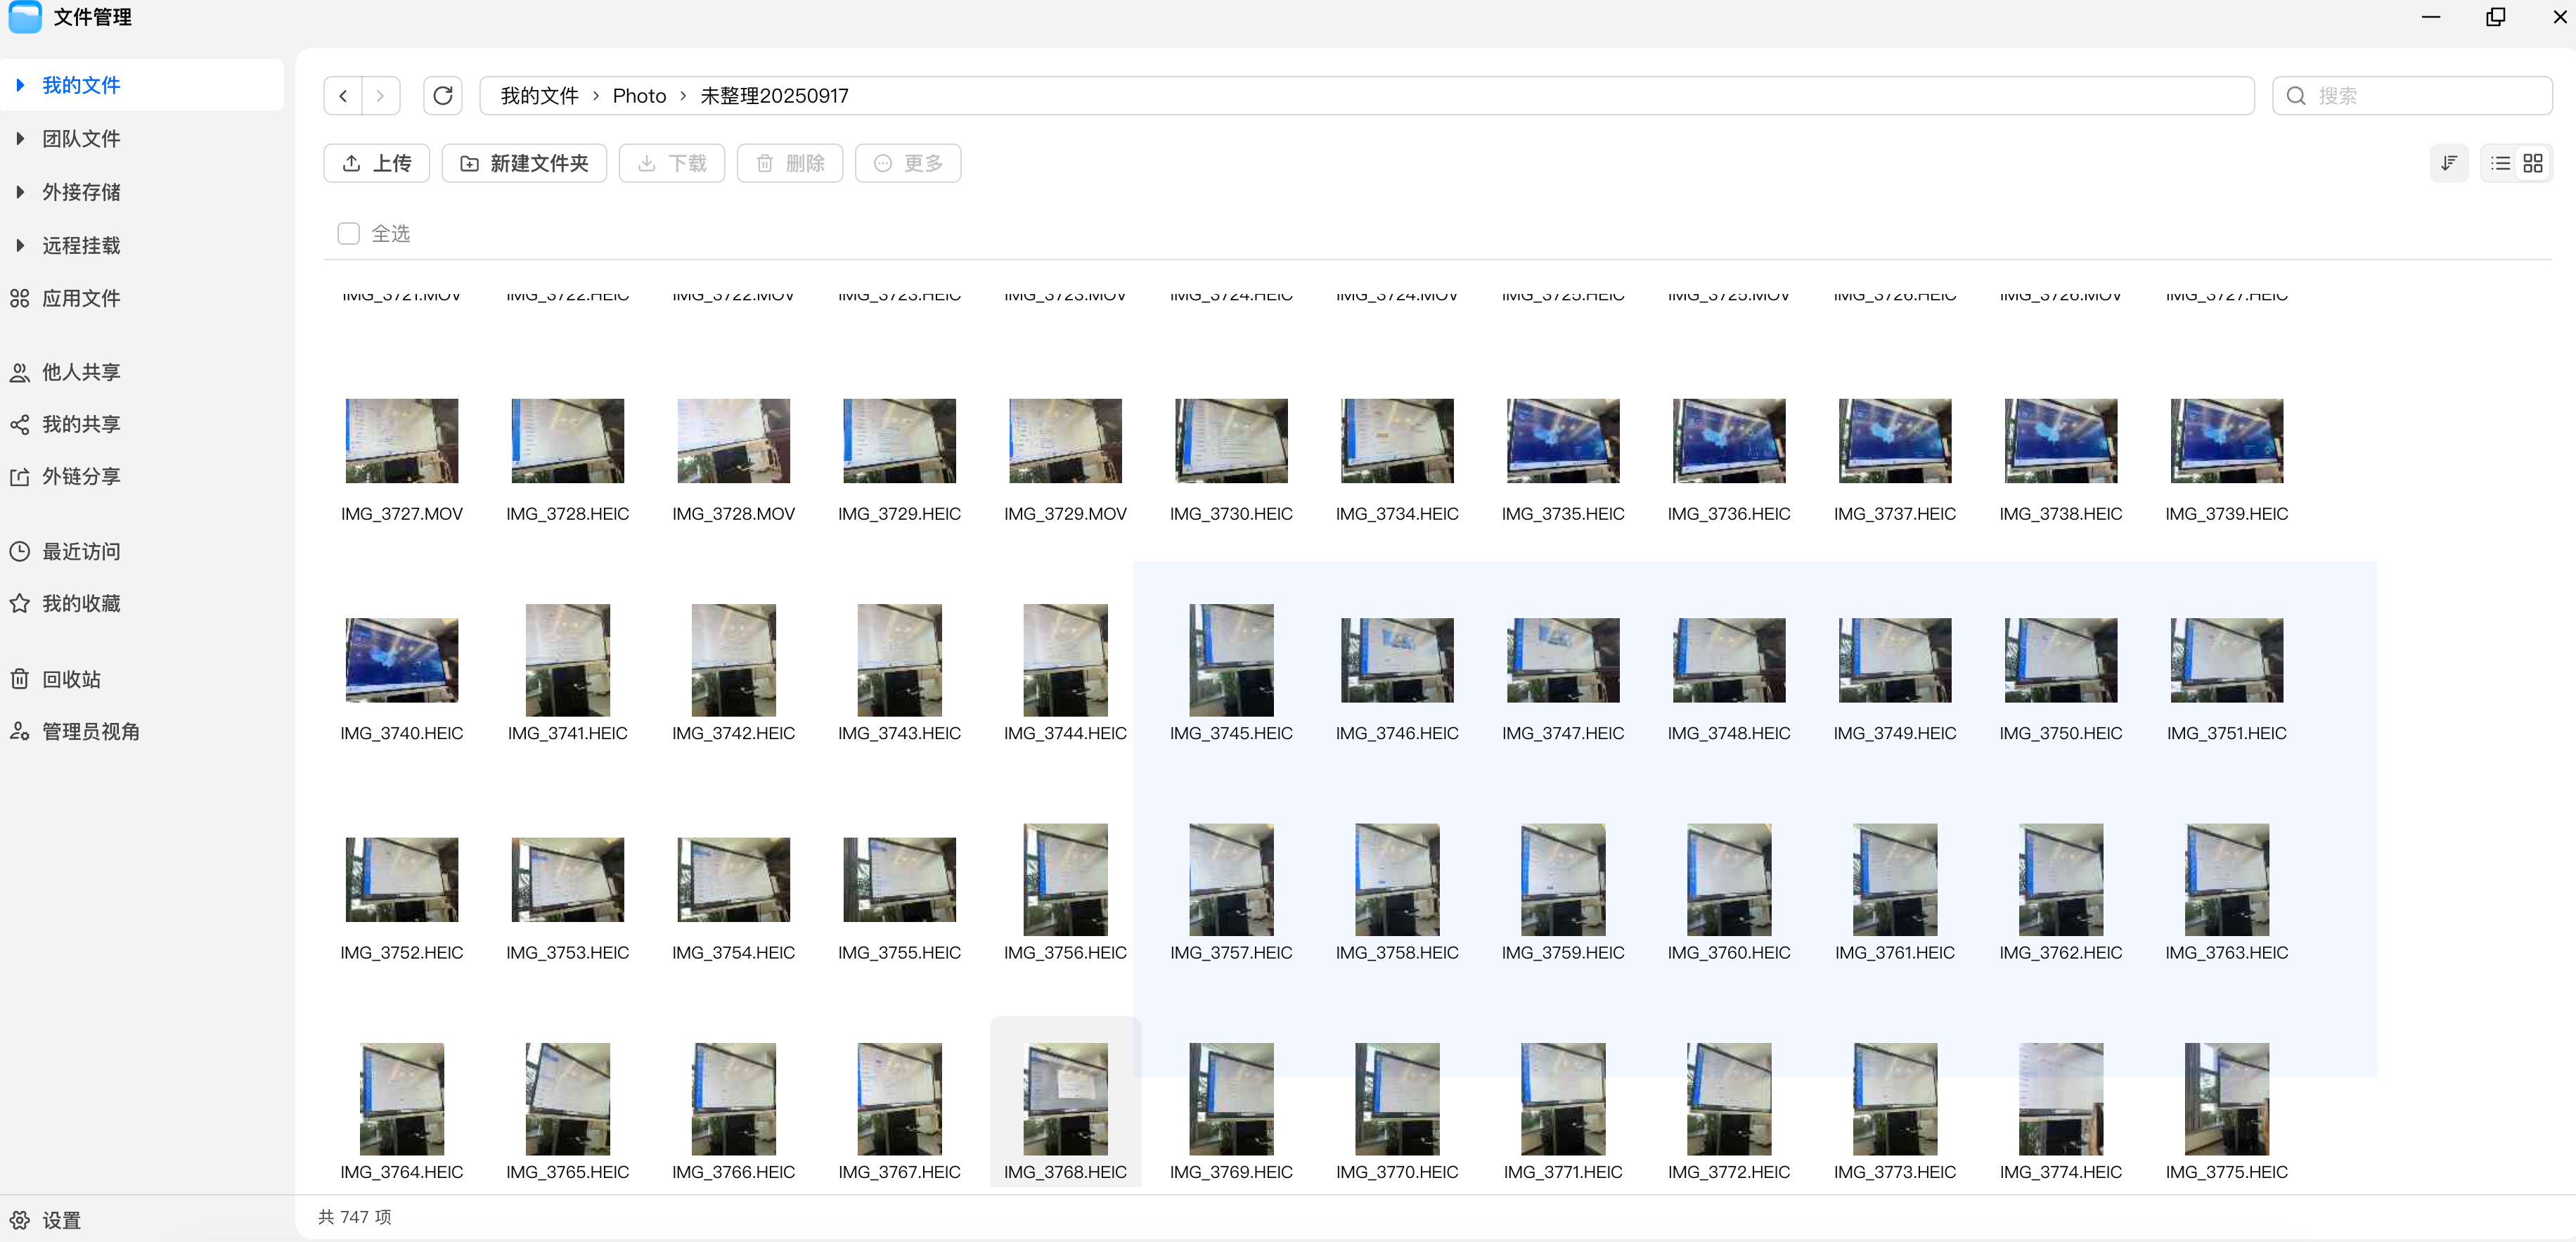Select thumbnail IMG_3763.HEIC
This screenshot has width=2576, height=1242.
(x=2227, y=880)
